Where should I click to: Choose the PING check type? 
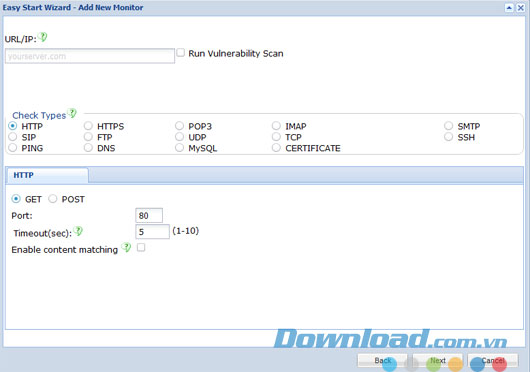[x=13, y=148]
